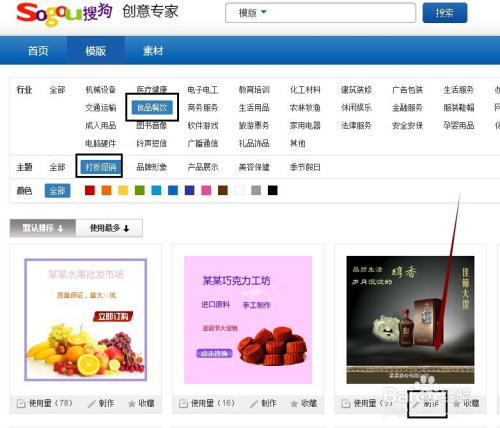The image size is (500, 428).
Task: Select the blue color swatch
Action: click(x=173, y=190)
